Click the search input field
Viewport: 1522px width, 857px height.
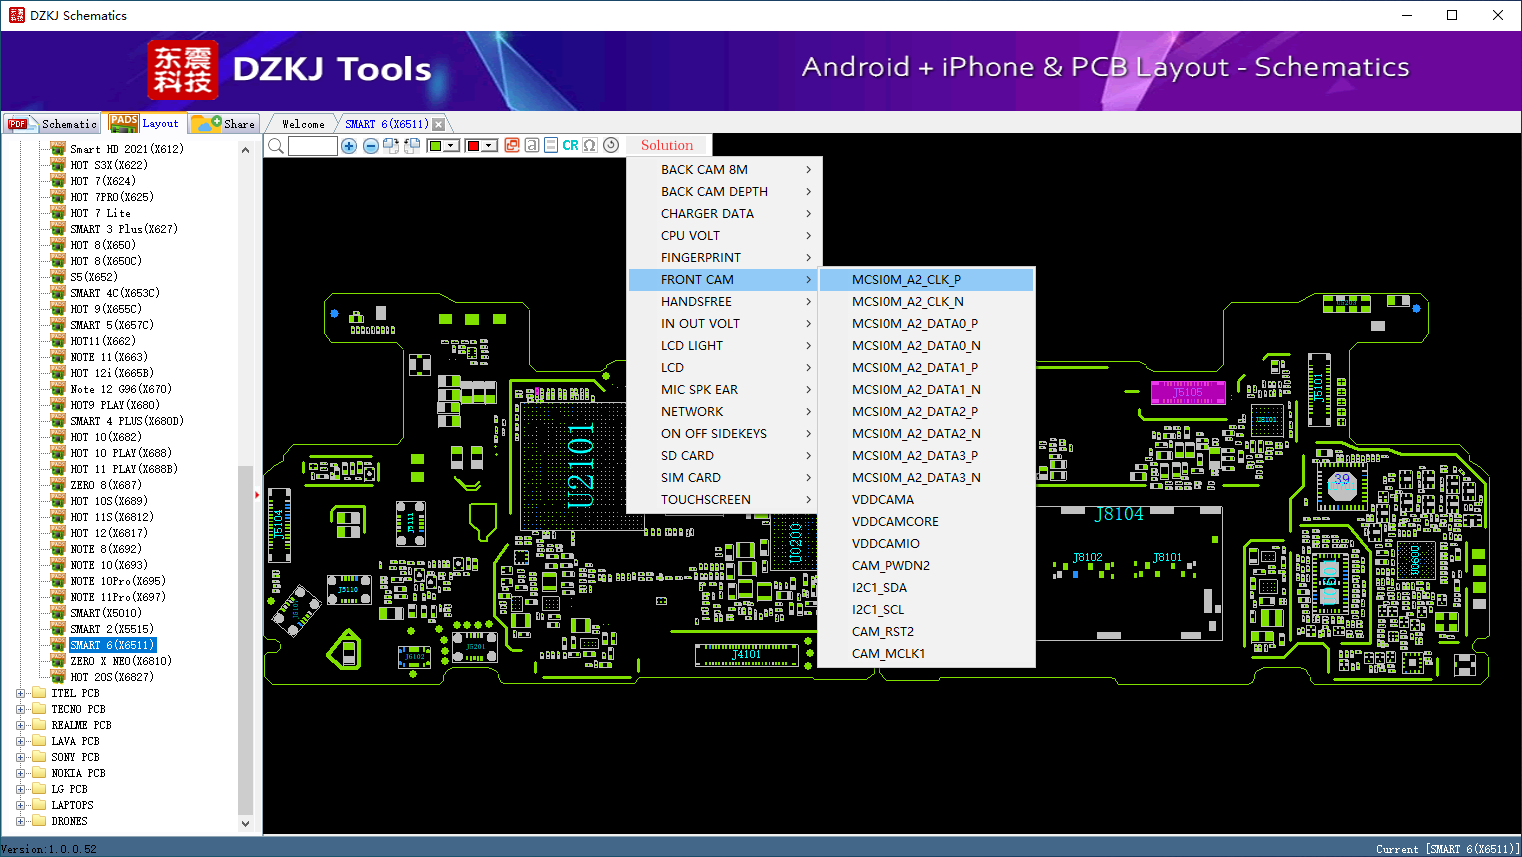coord(313,146)
